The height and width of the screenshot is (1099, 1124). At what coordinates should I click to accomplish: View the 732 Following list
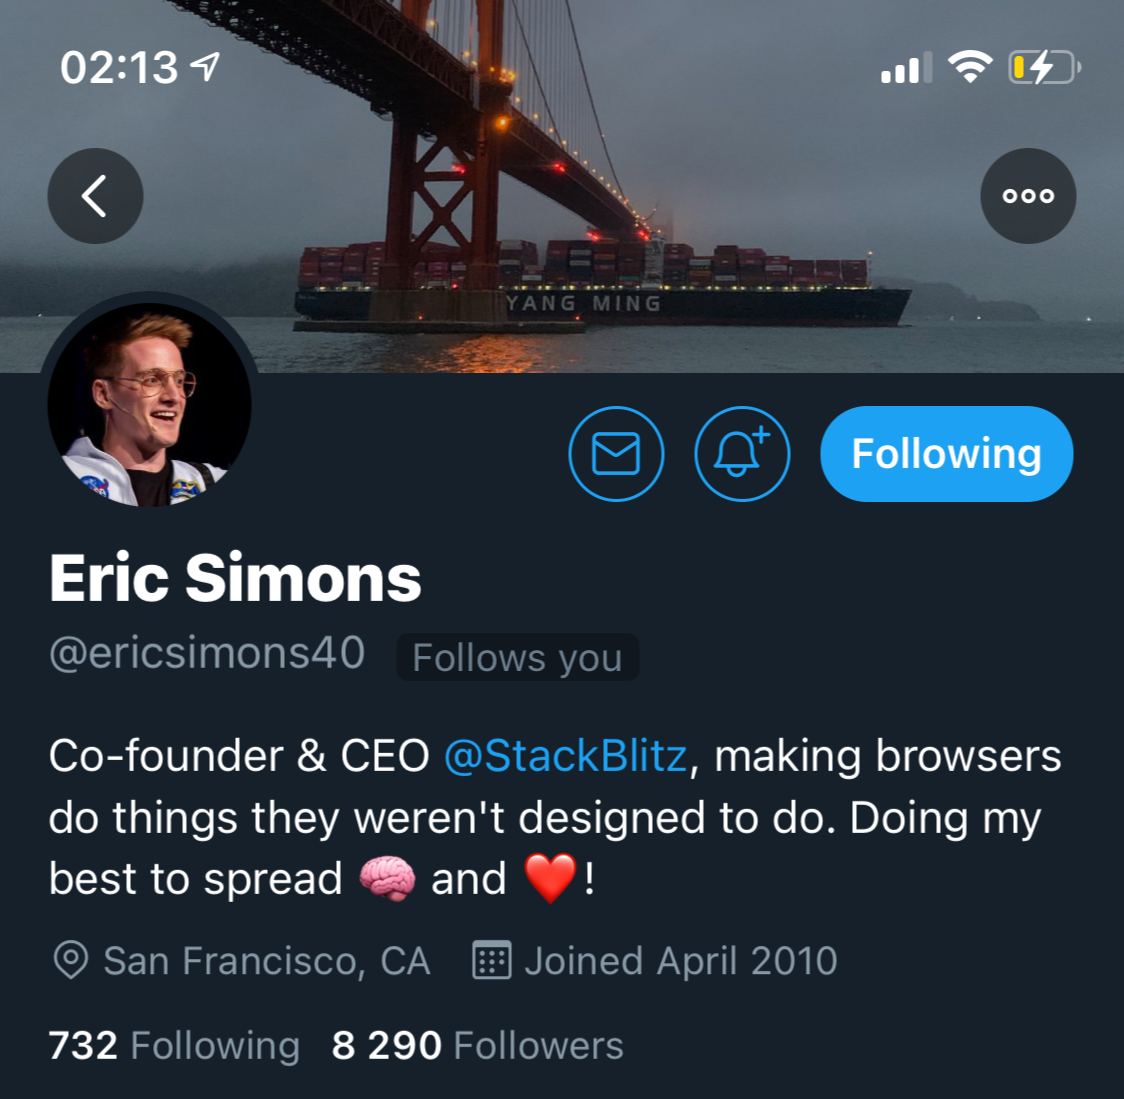(x=174, y=1045)
